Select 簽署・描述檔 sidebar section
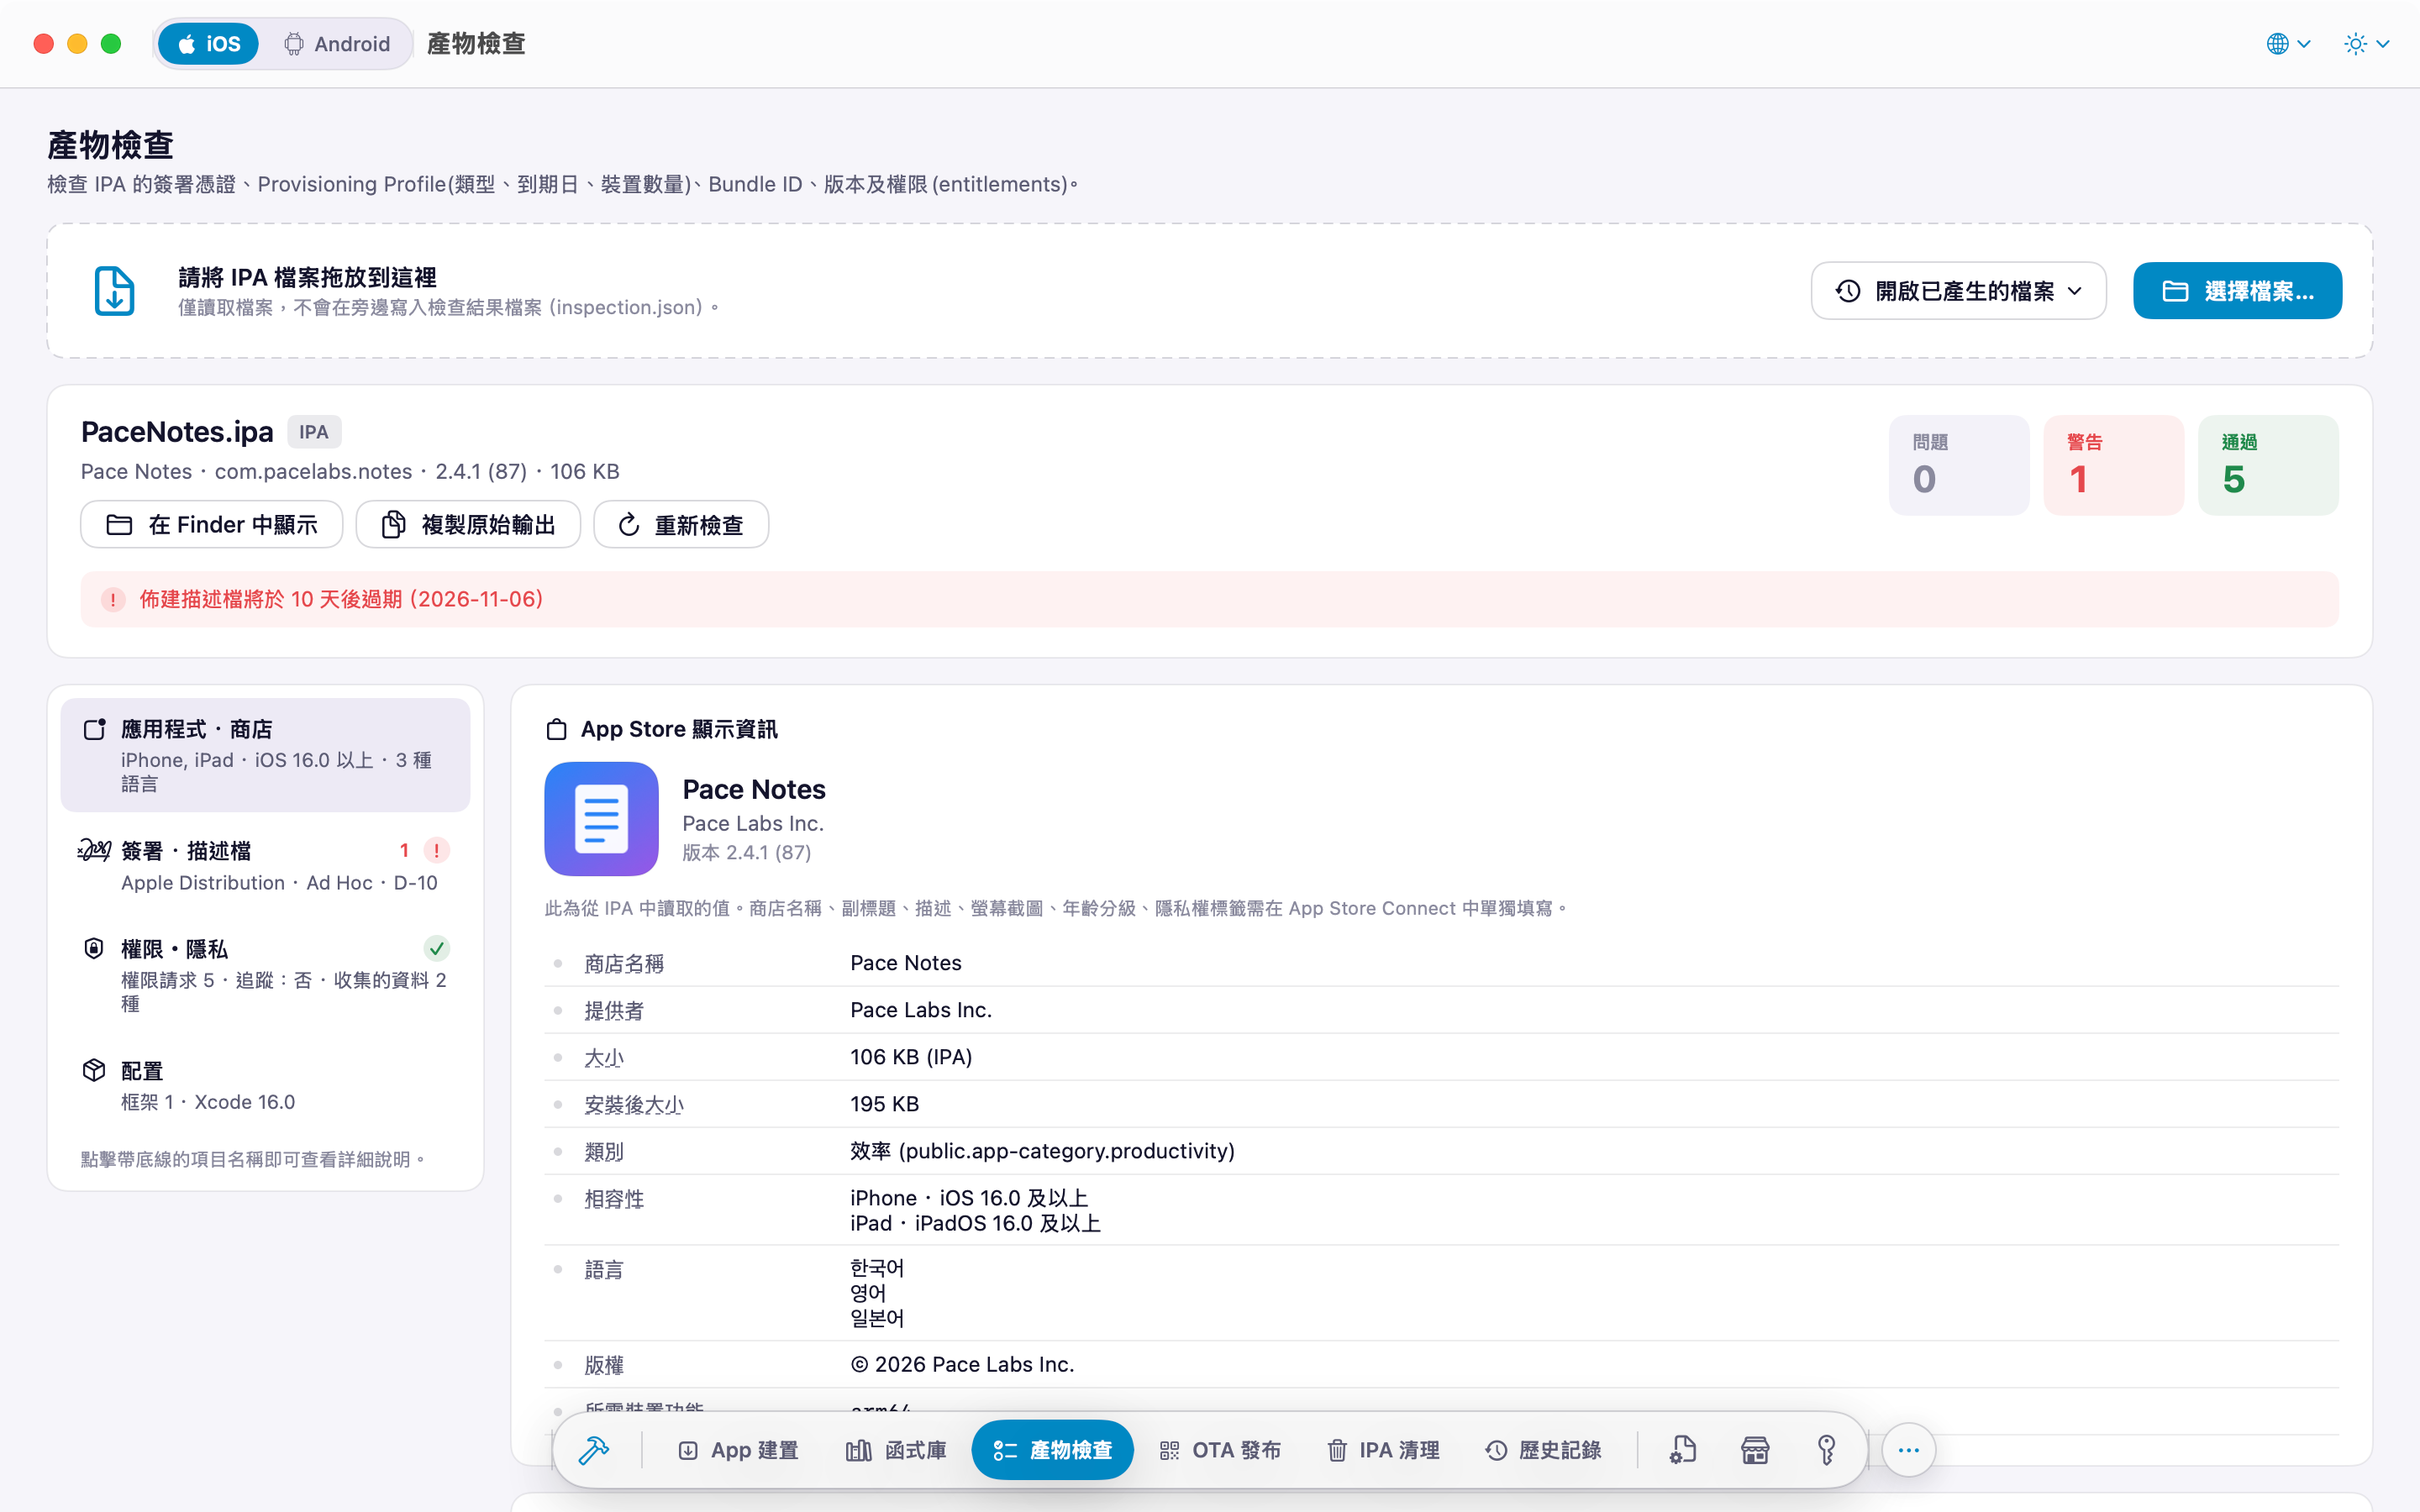The image size is (2420, 1512). pos(265,866)
